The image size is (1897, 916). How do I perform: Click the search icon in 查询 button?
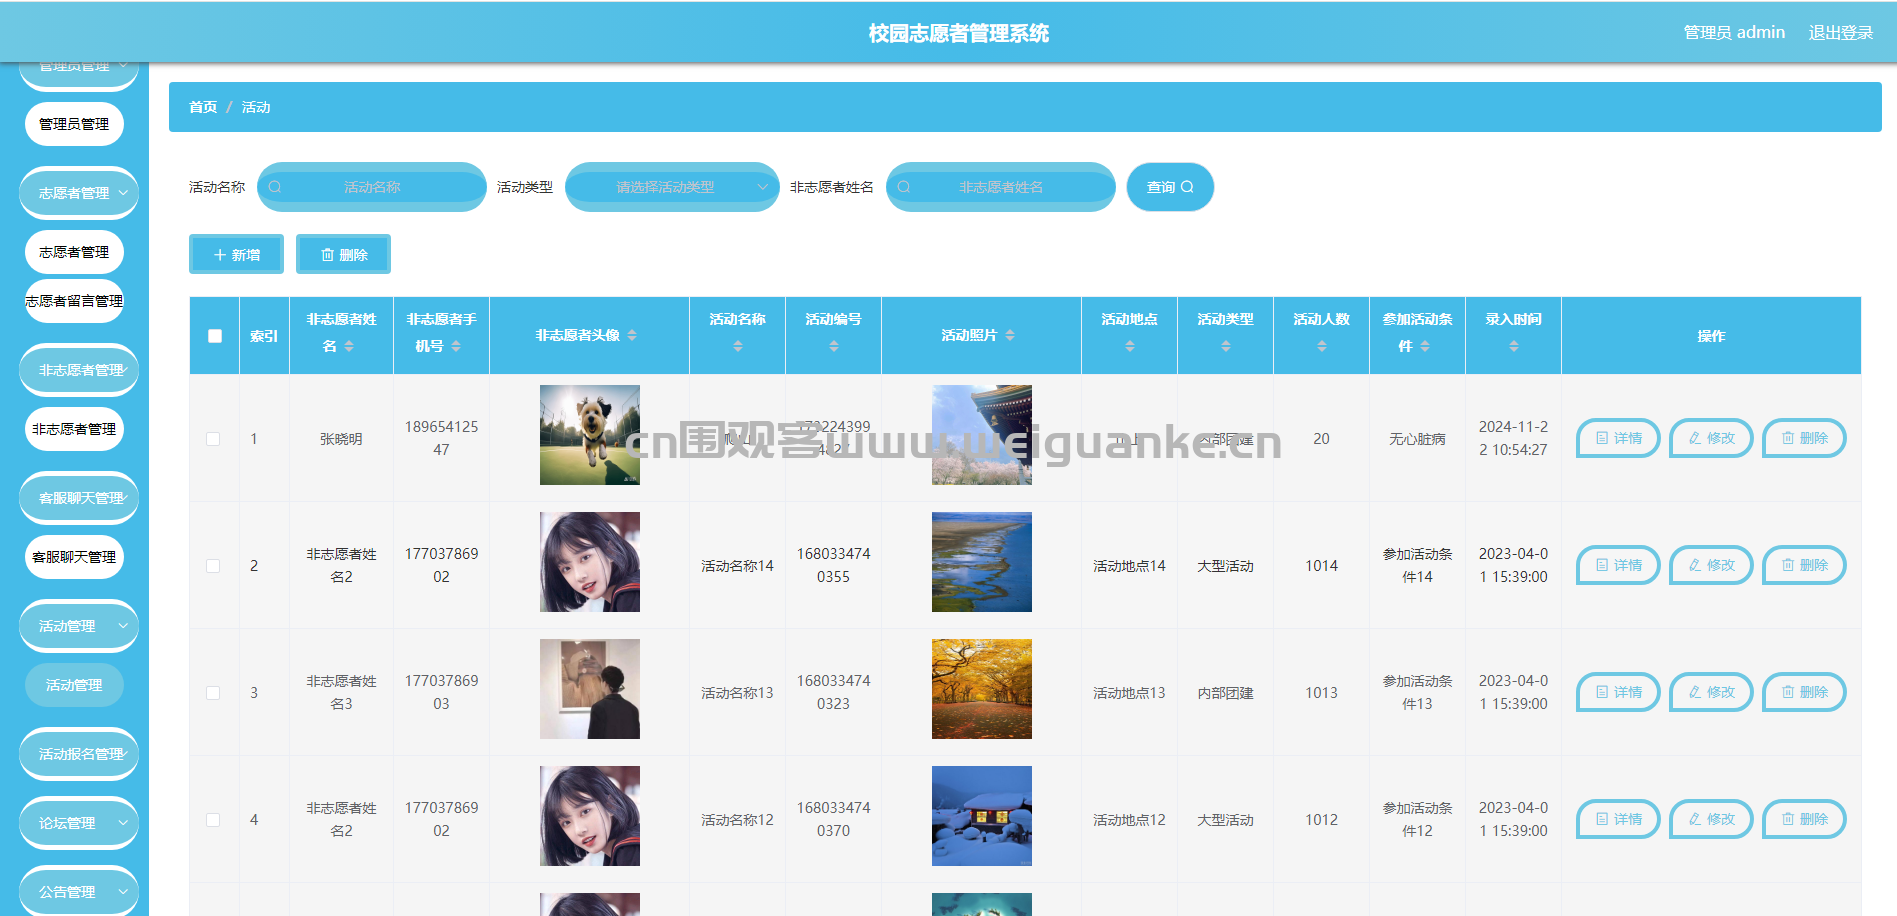coord(1187,187)
